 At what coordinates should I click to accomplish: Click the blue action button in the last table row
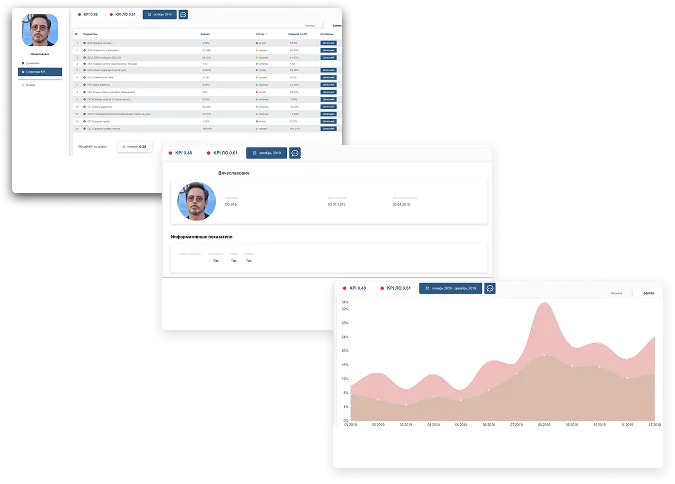(328, 128)
